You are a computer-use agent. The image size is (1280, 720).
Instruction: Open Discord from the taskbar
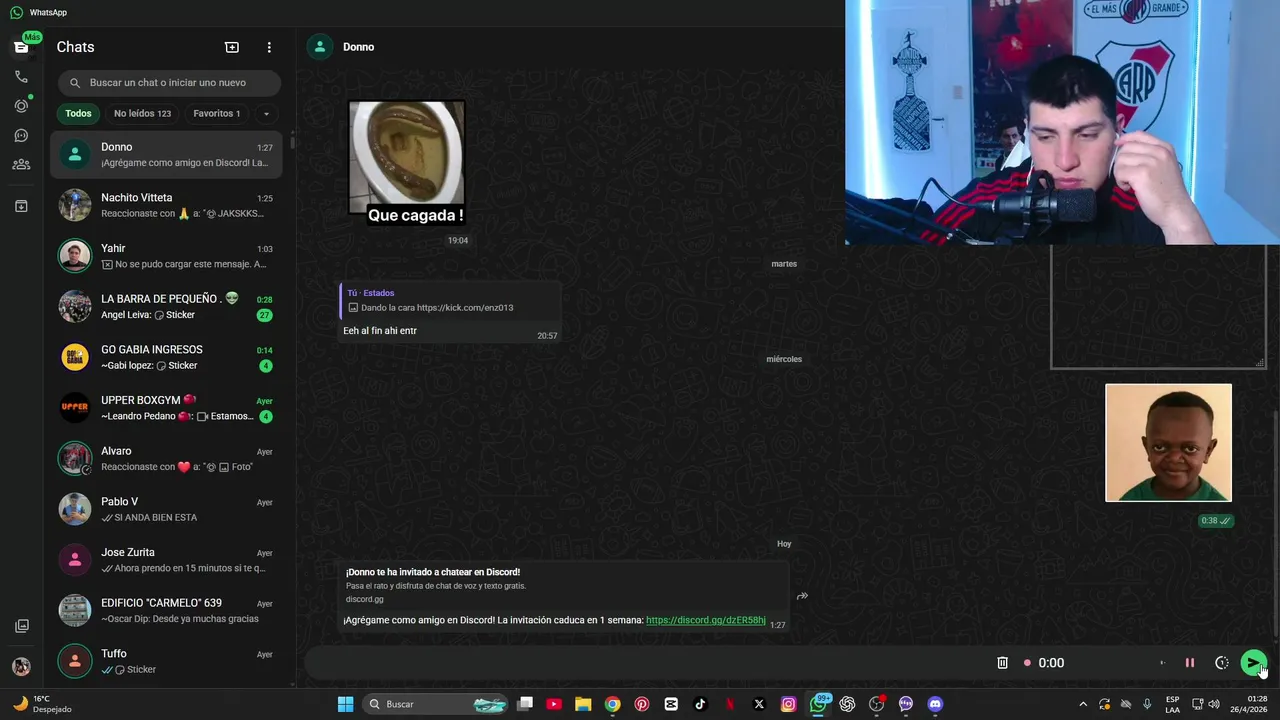[x=935, y=704]
